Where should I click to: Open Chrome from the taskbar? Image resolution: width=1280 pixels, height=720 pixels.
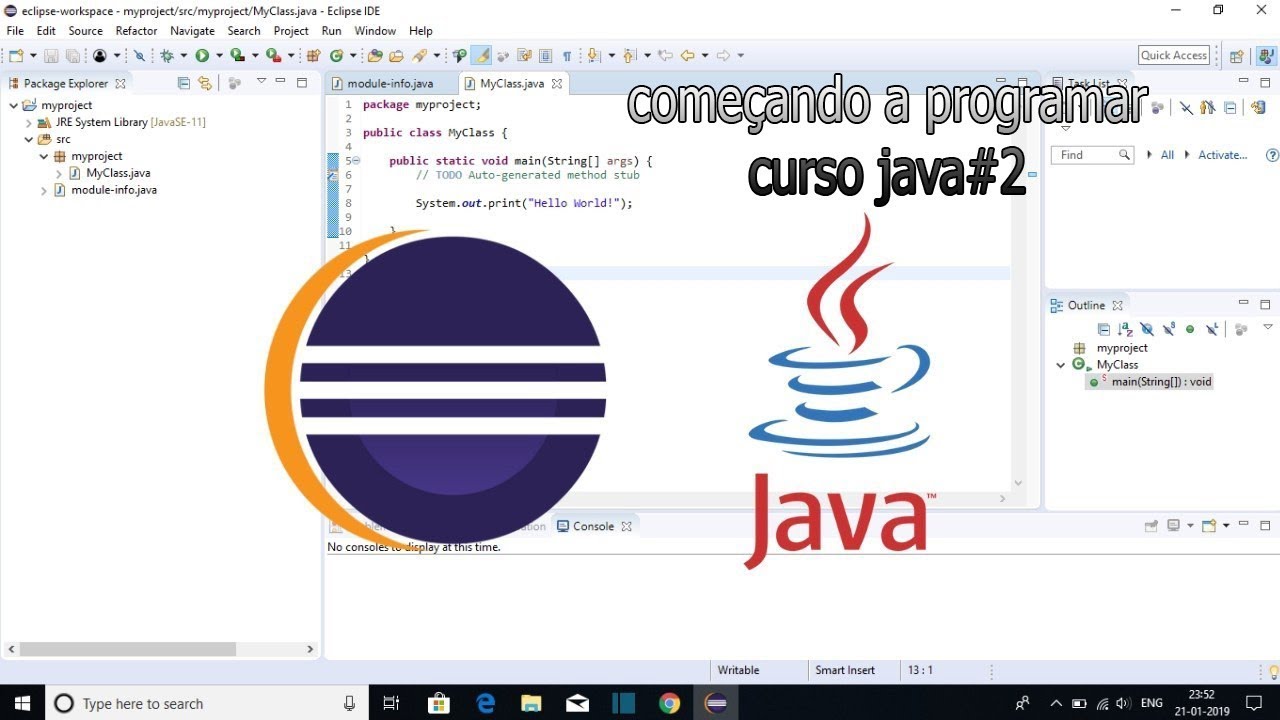point(670,703)
